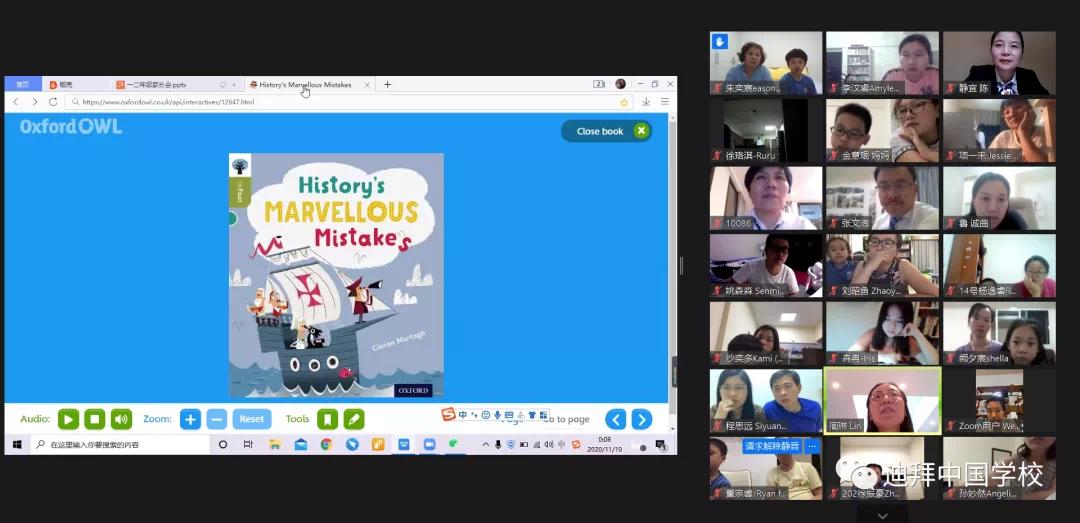Open the bookmark tool
The image size is (1080, 523).
click(327, 419)
